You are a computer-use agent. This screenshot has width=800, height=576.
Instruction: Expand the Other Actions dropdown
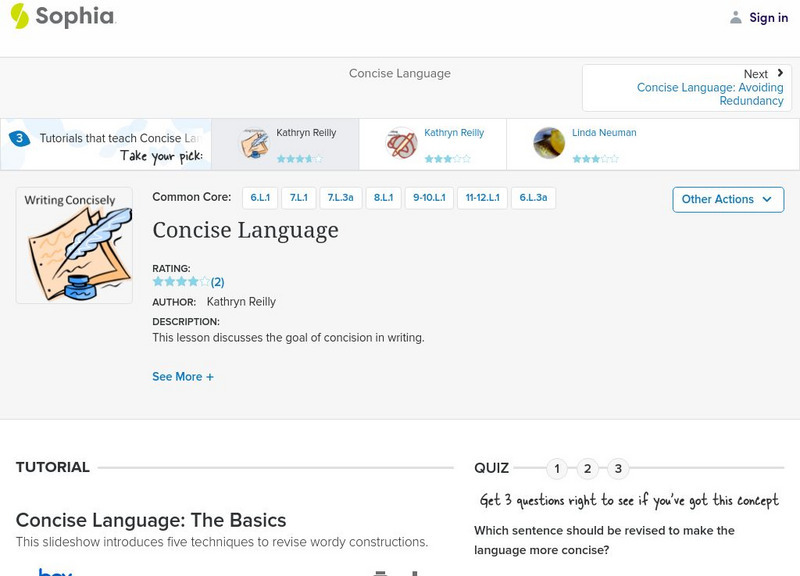point(728,199)
